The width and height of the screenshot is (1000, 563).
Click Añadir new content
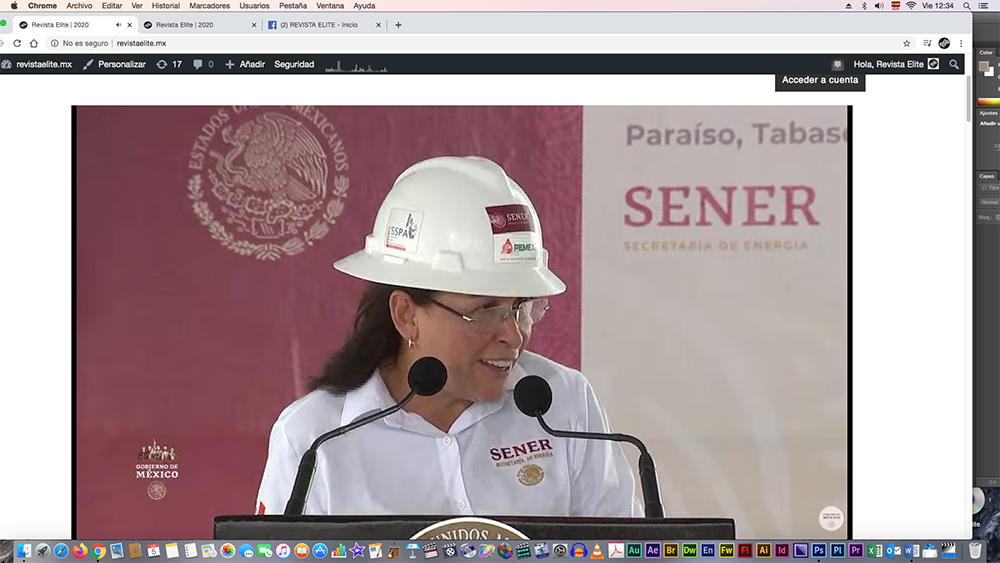[x=245, y=64]
